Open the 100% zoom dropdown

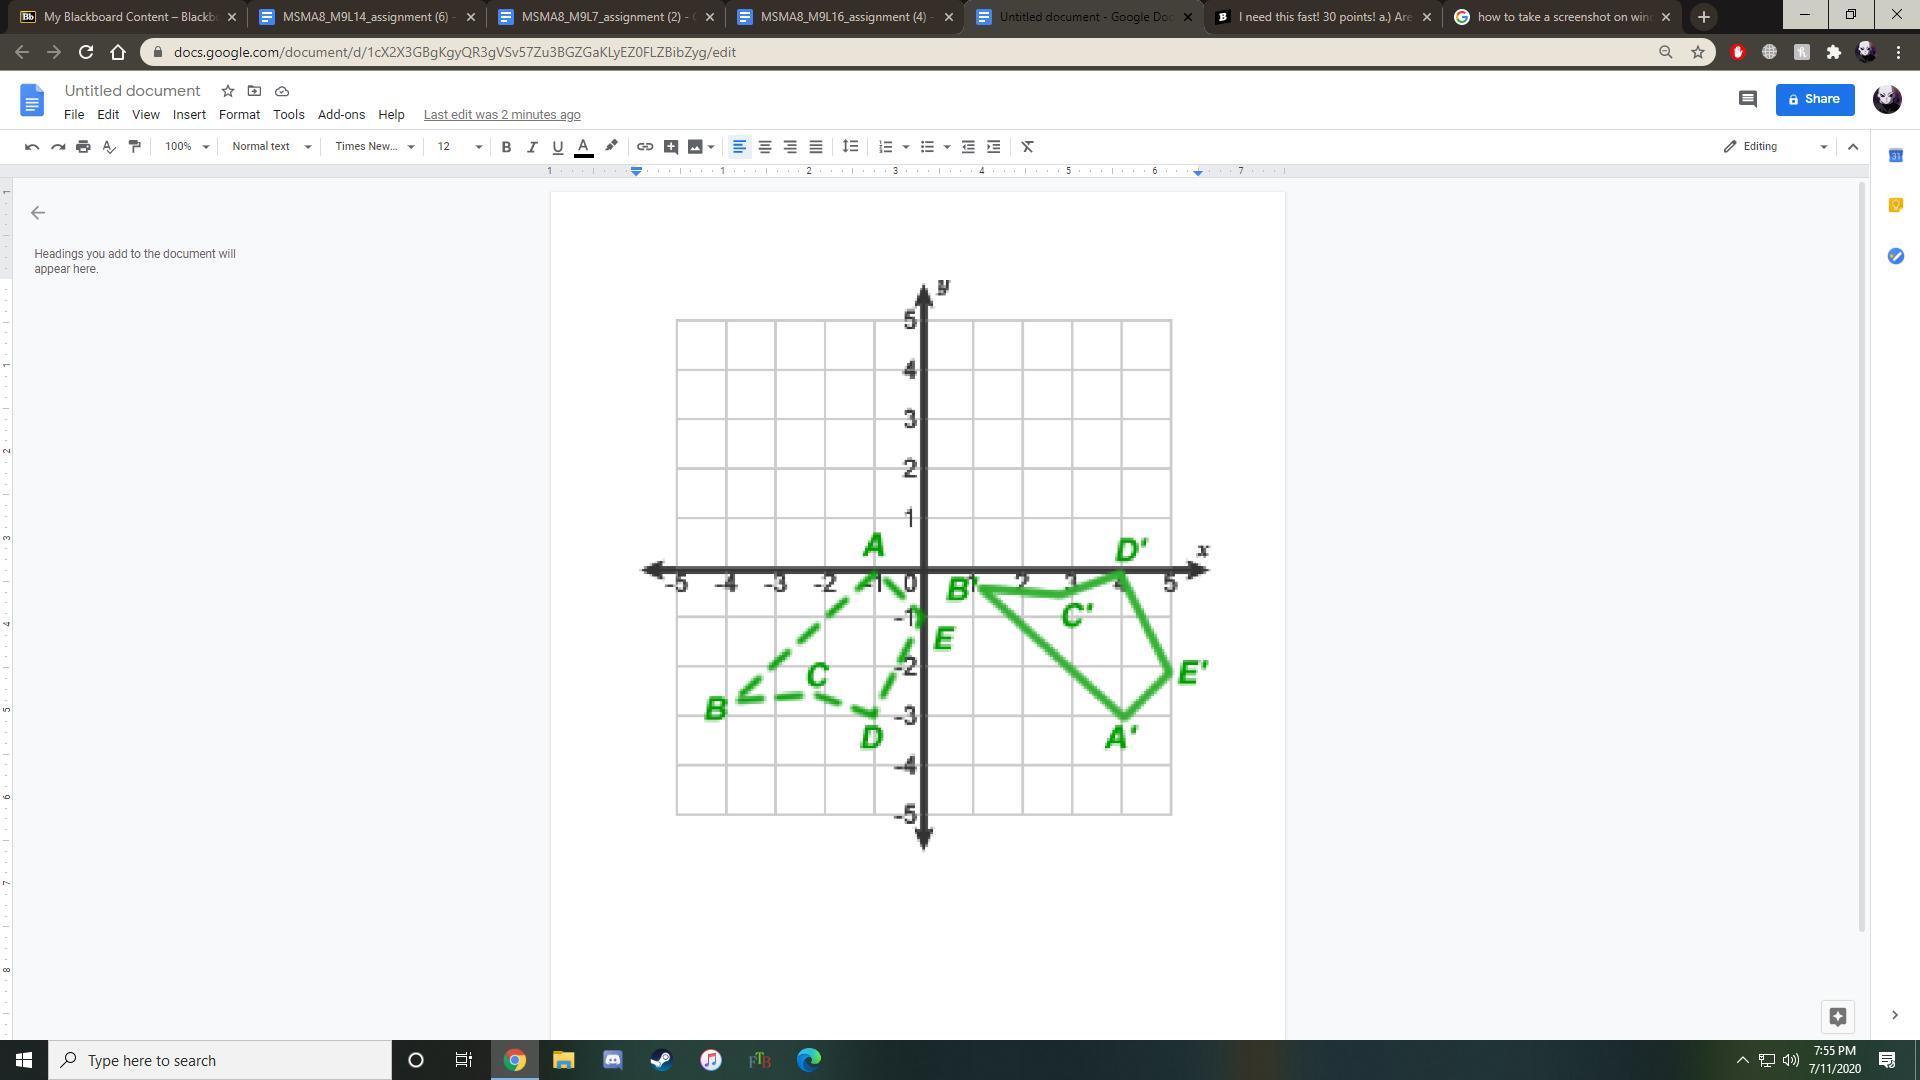[187, 147]
